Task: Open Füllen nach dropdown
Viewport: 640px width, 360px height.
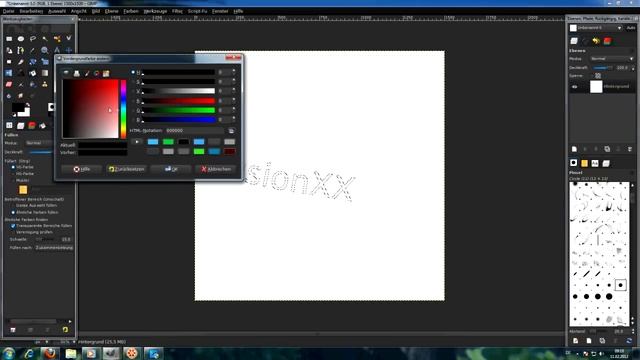Action: pyautogui.click(x=54, y=248)
